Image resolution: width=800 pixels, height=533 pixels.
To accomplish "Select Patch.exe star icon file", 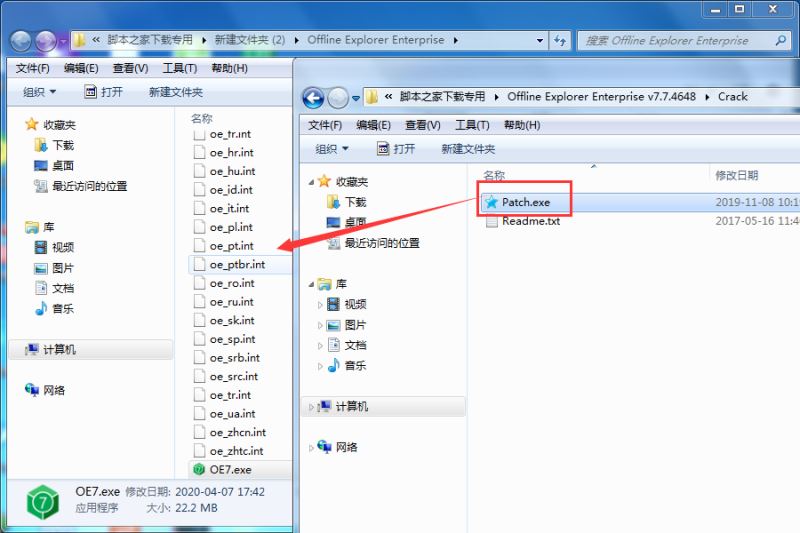I will pos(526,202).
